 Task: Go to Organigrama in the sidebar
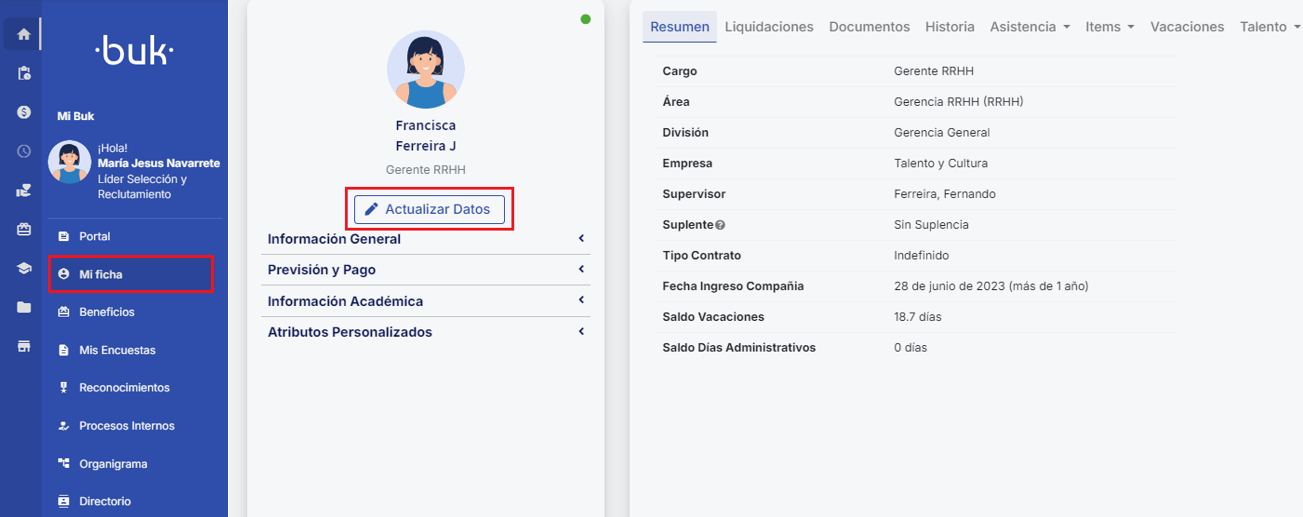[113, 464]
